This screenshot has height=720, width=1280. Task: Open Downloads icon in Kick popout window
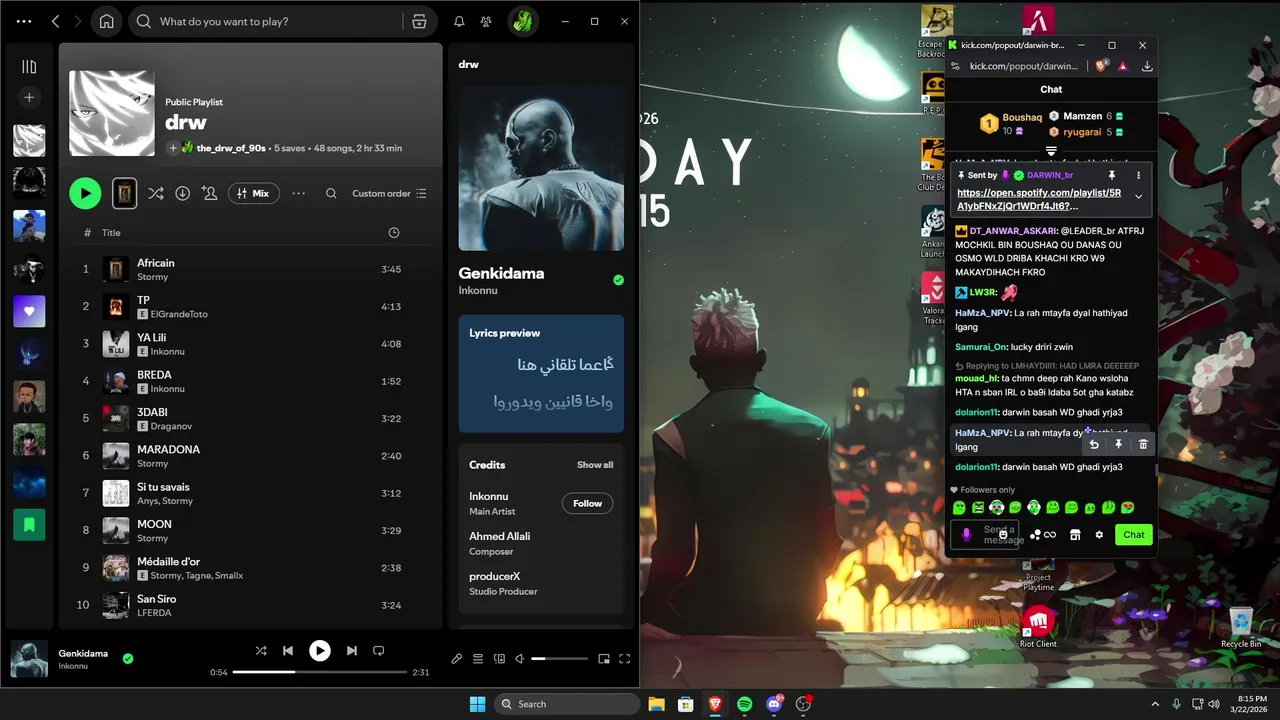pos(1147,66)
